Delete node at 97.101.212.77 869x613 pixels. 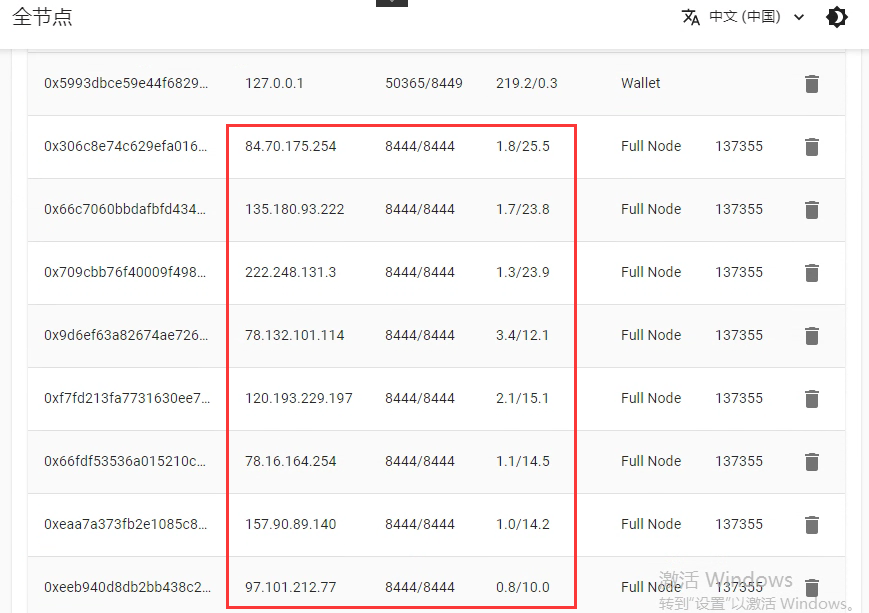[x=811, y=587]
